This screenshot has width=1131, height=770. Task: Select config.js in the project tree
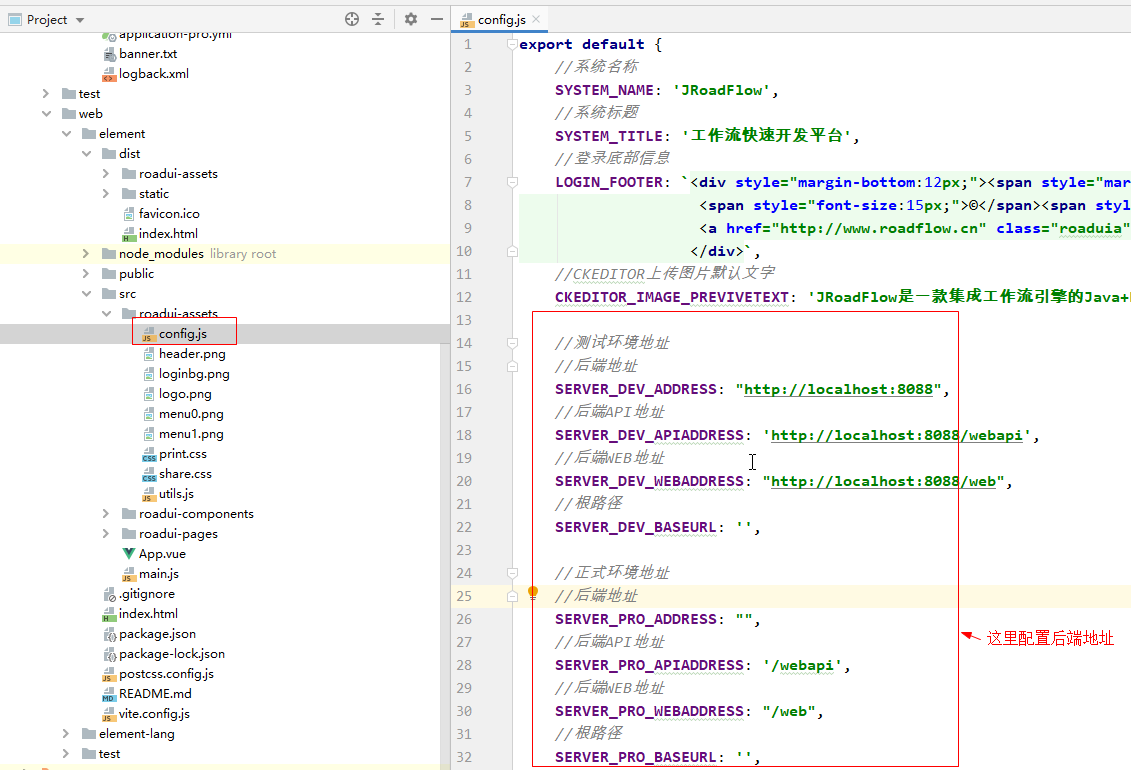click(182, 334)
